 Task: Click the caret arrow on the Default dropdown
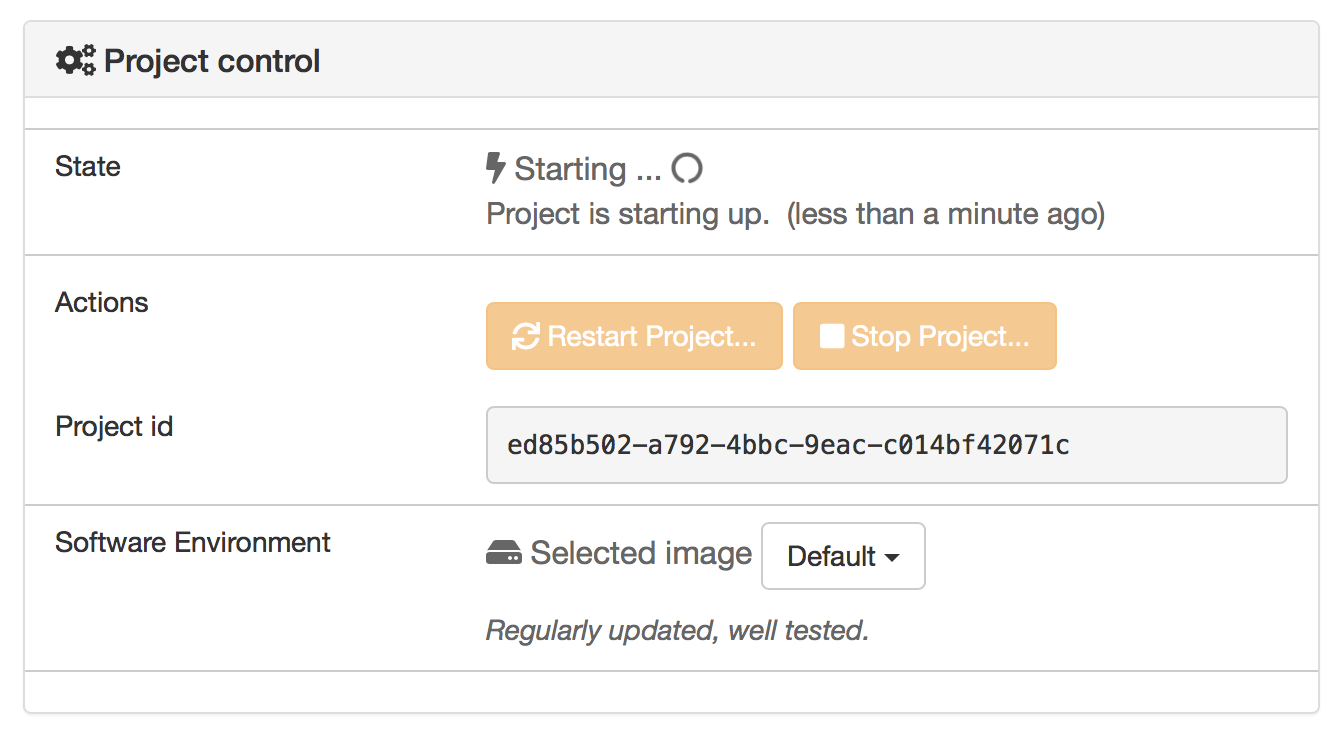click(x=892, y=557)
